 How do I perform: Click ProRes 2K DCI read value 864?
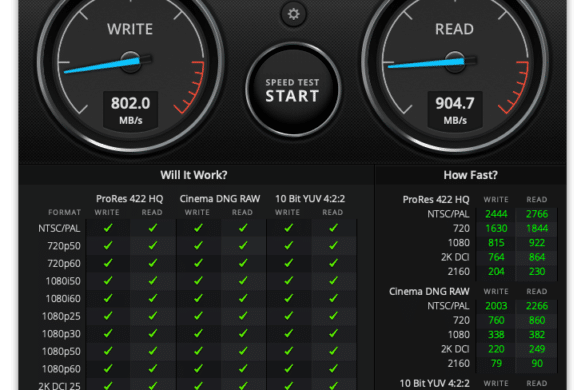click(537, 257)
